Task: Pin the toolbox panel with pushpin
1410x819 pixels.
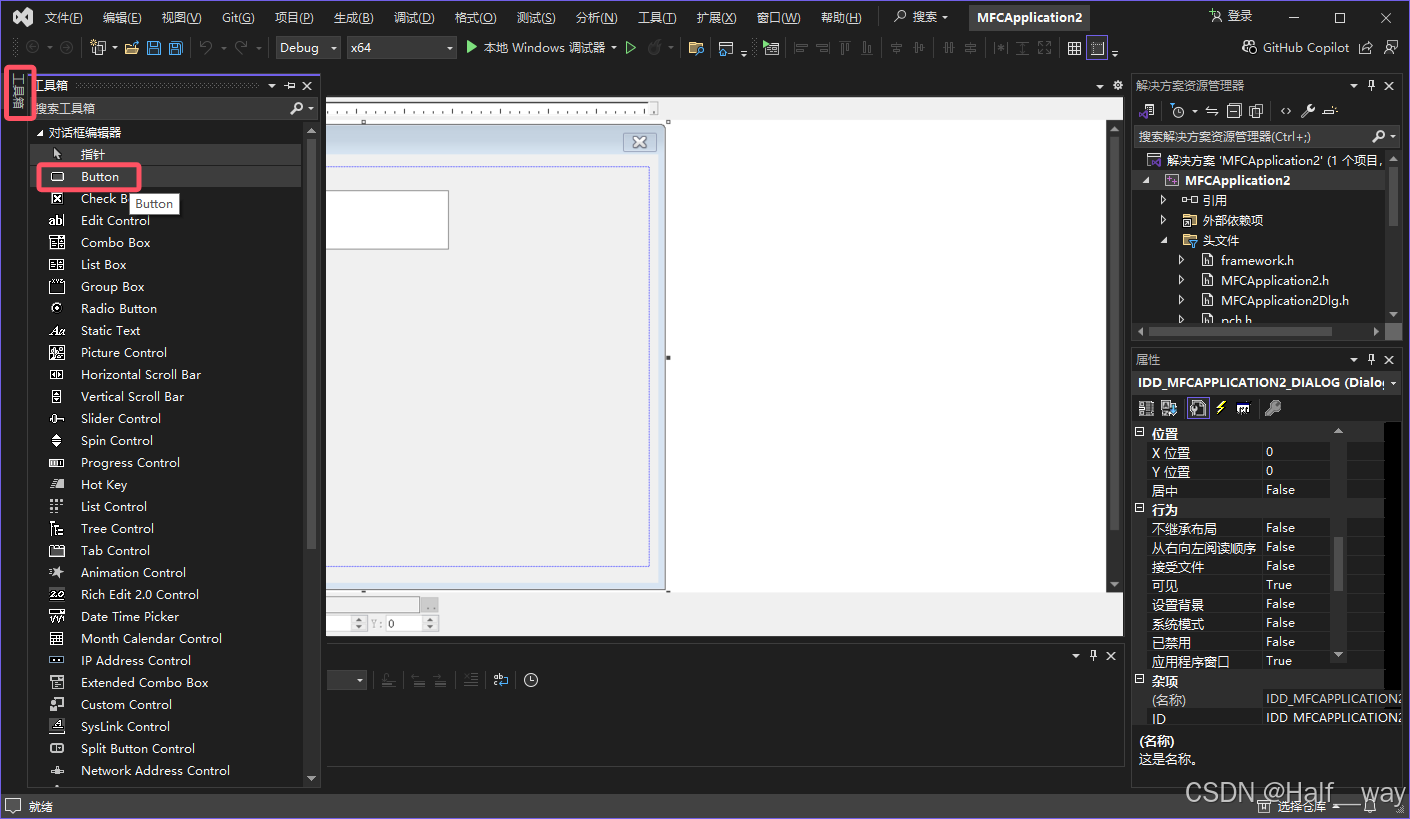Action: (x=289, y=86)
